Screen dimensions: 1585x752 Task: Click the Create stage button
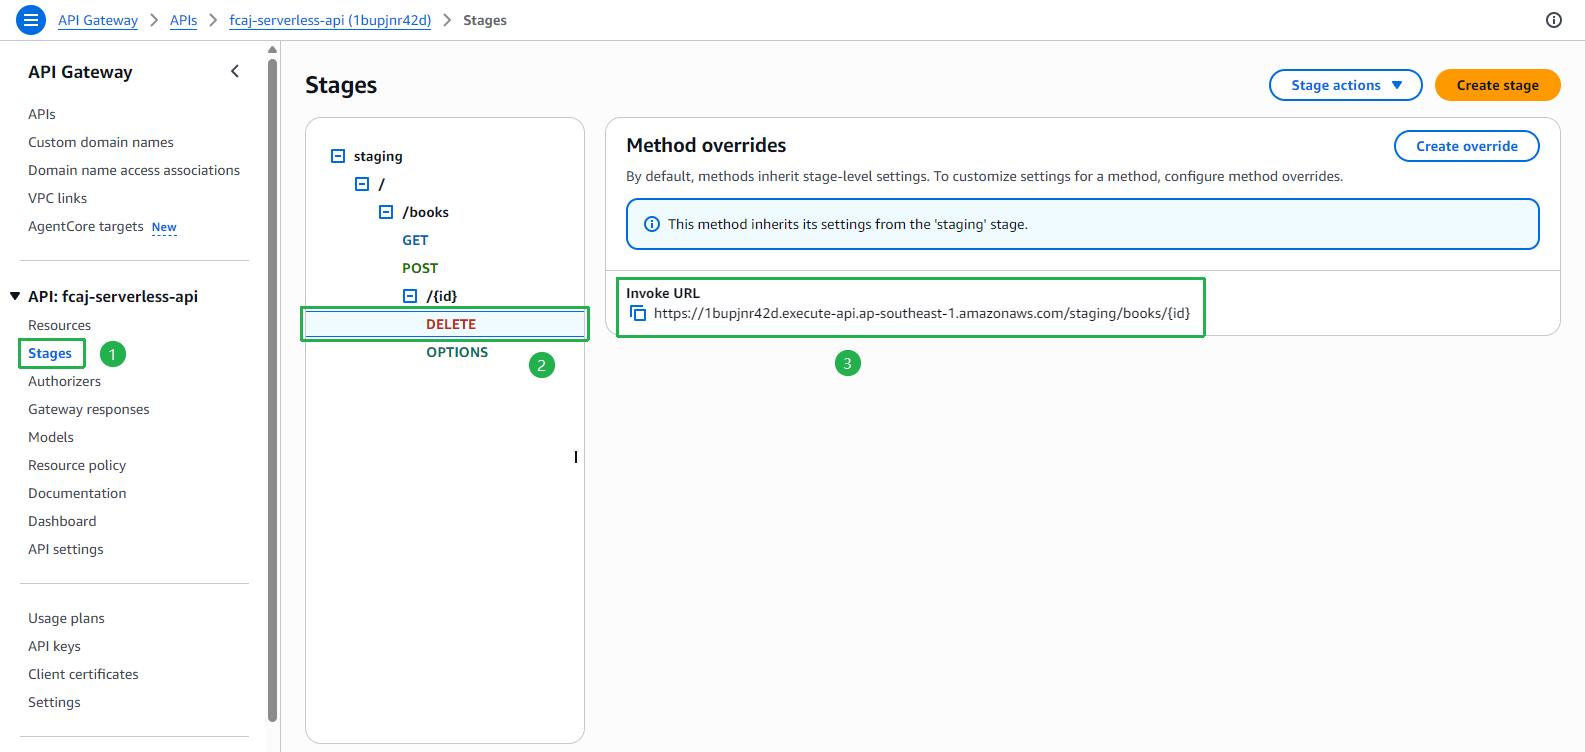[x=1497, y=85]
